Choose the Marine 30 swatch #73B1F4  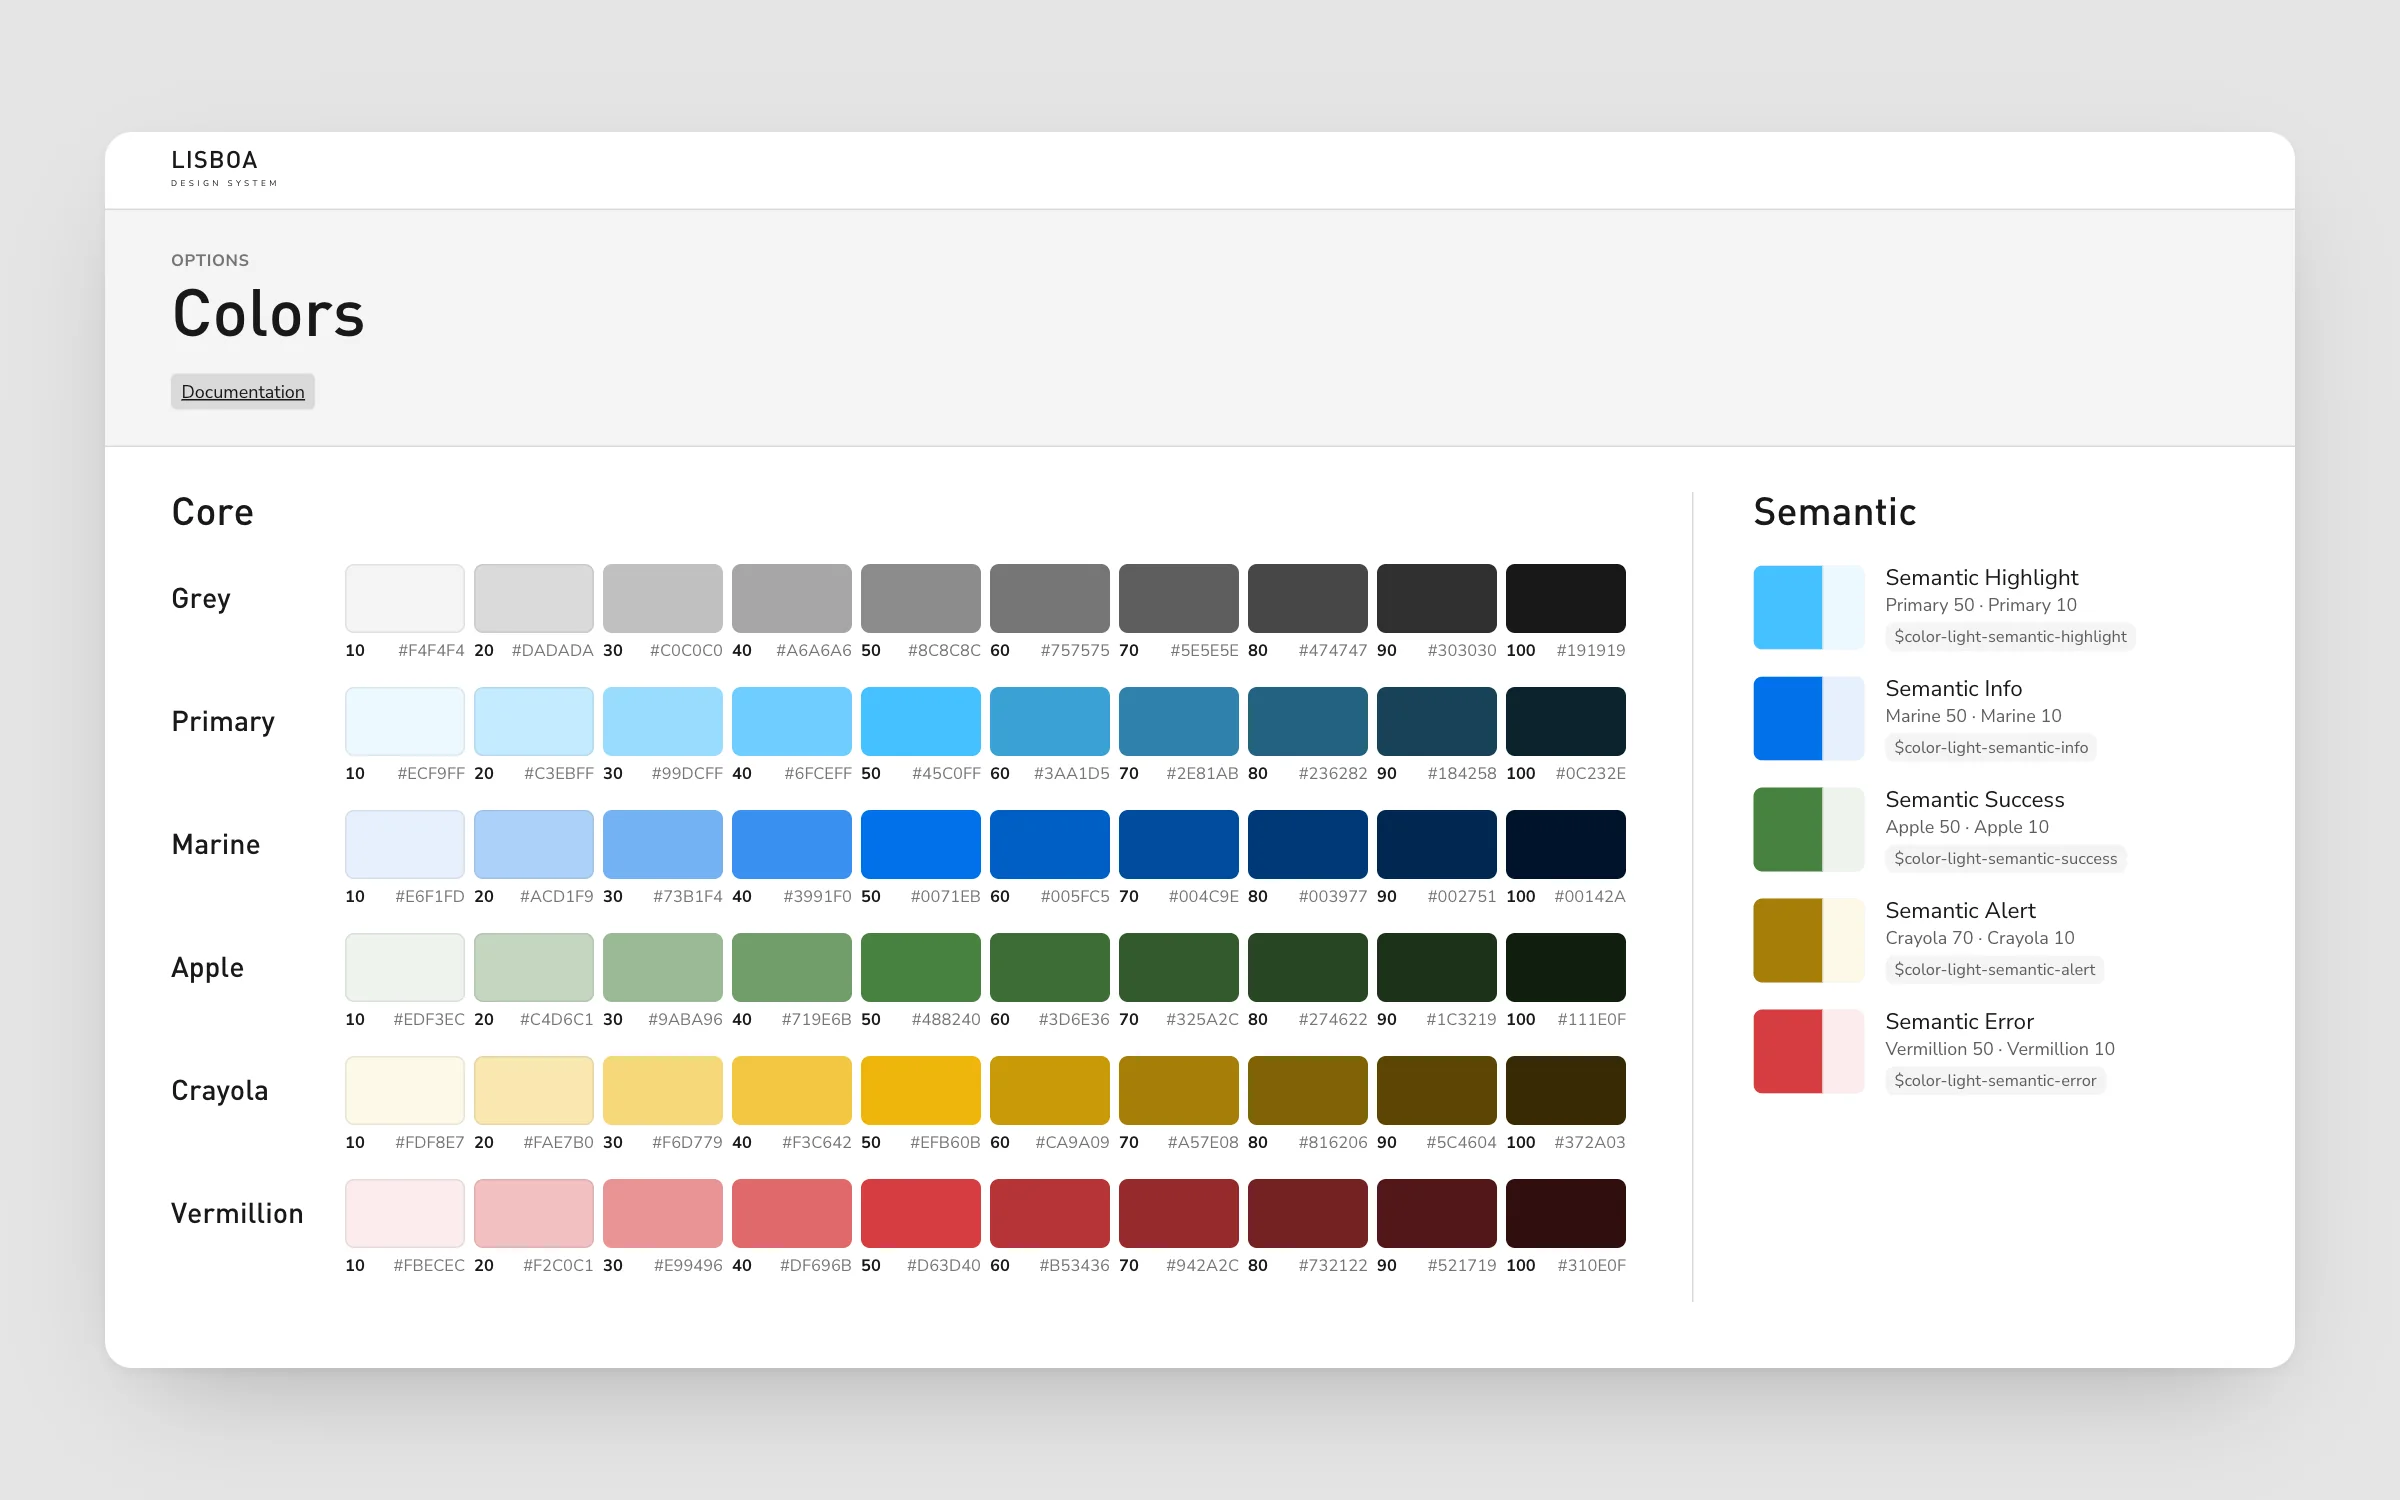tap(663, 844)
